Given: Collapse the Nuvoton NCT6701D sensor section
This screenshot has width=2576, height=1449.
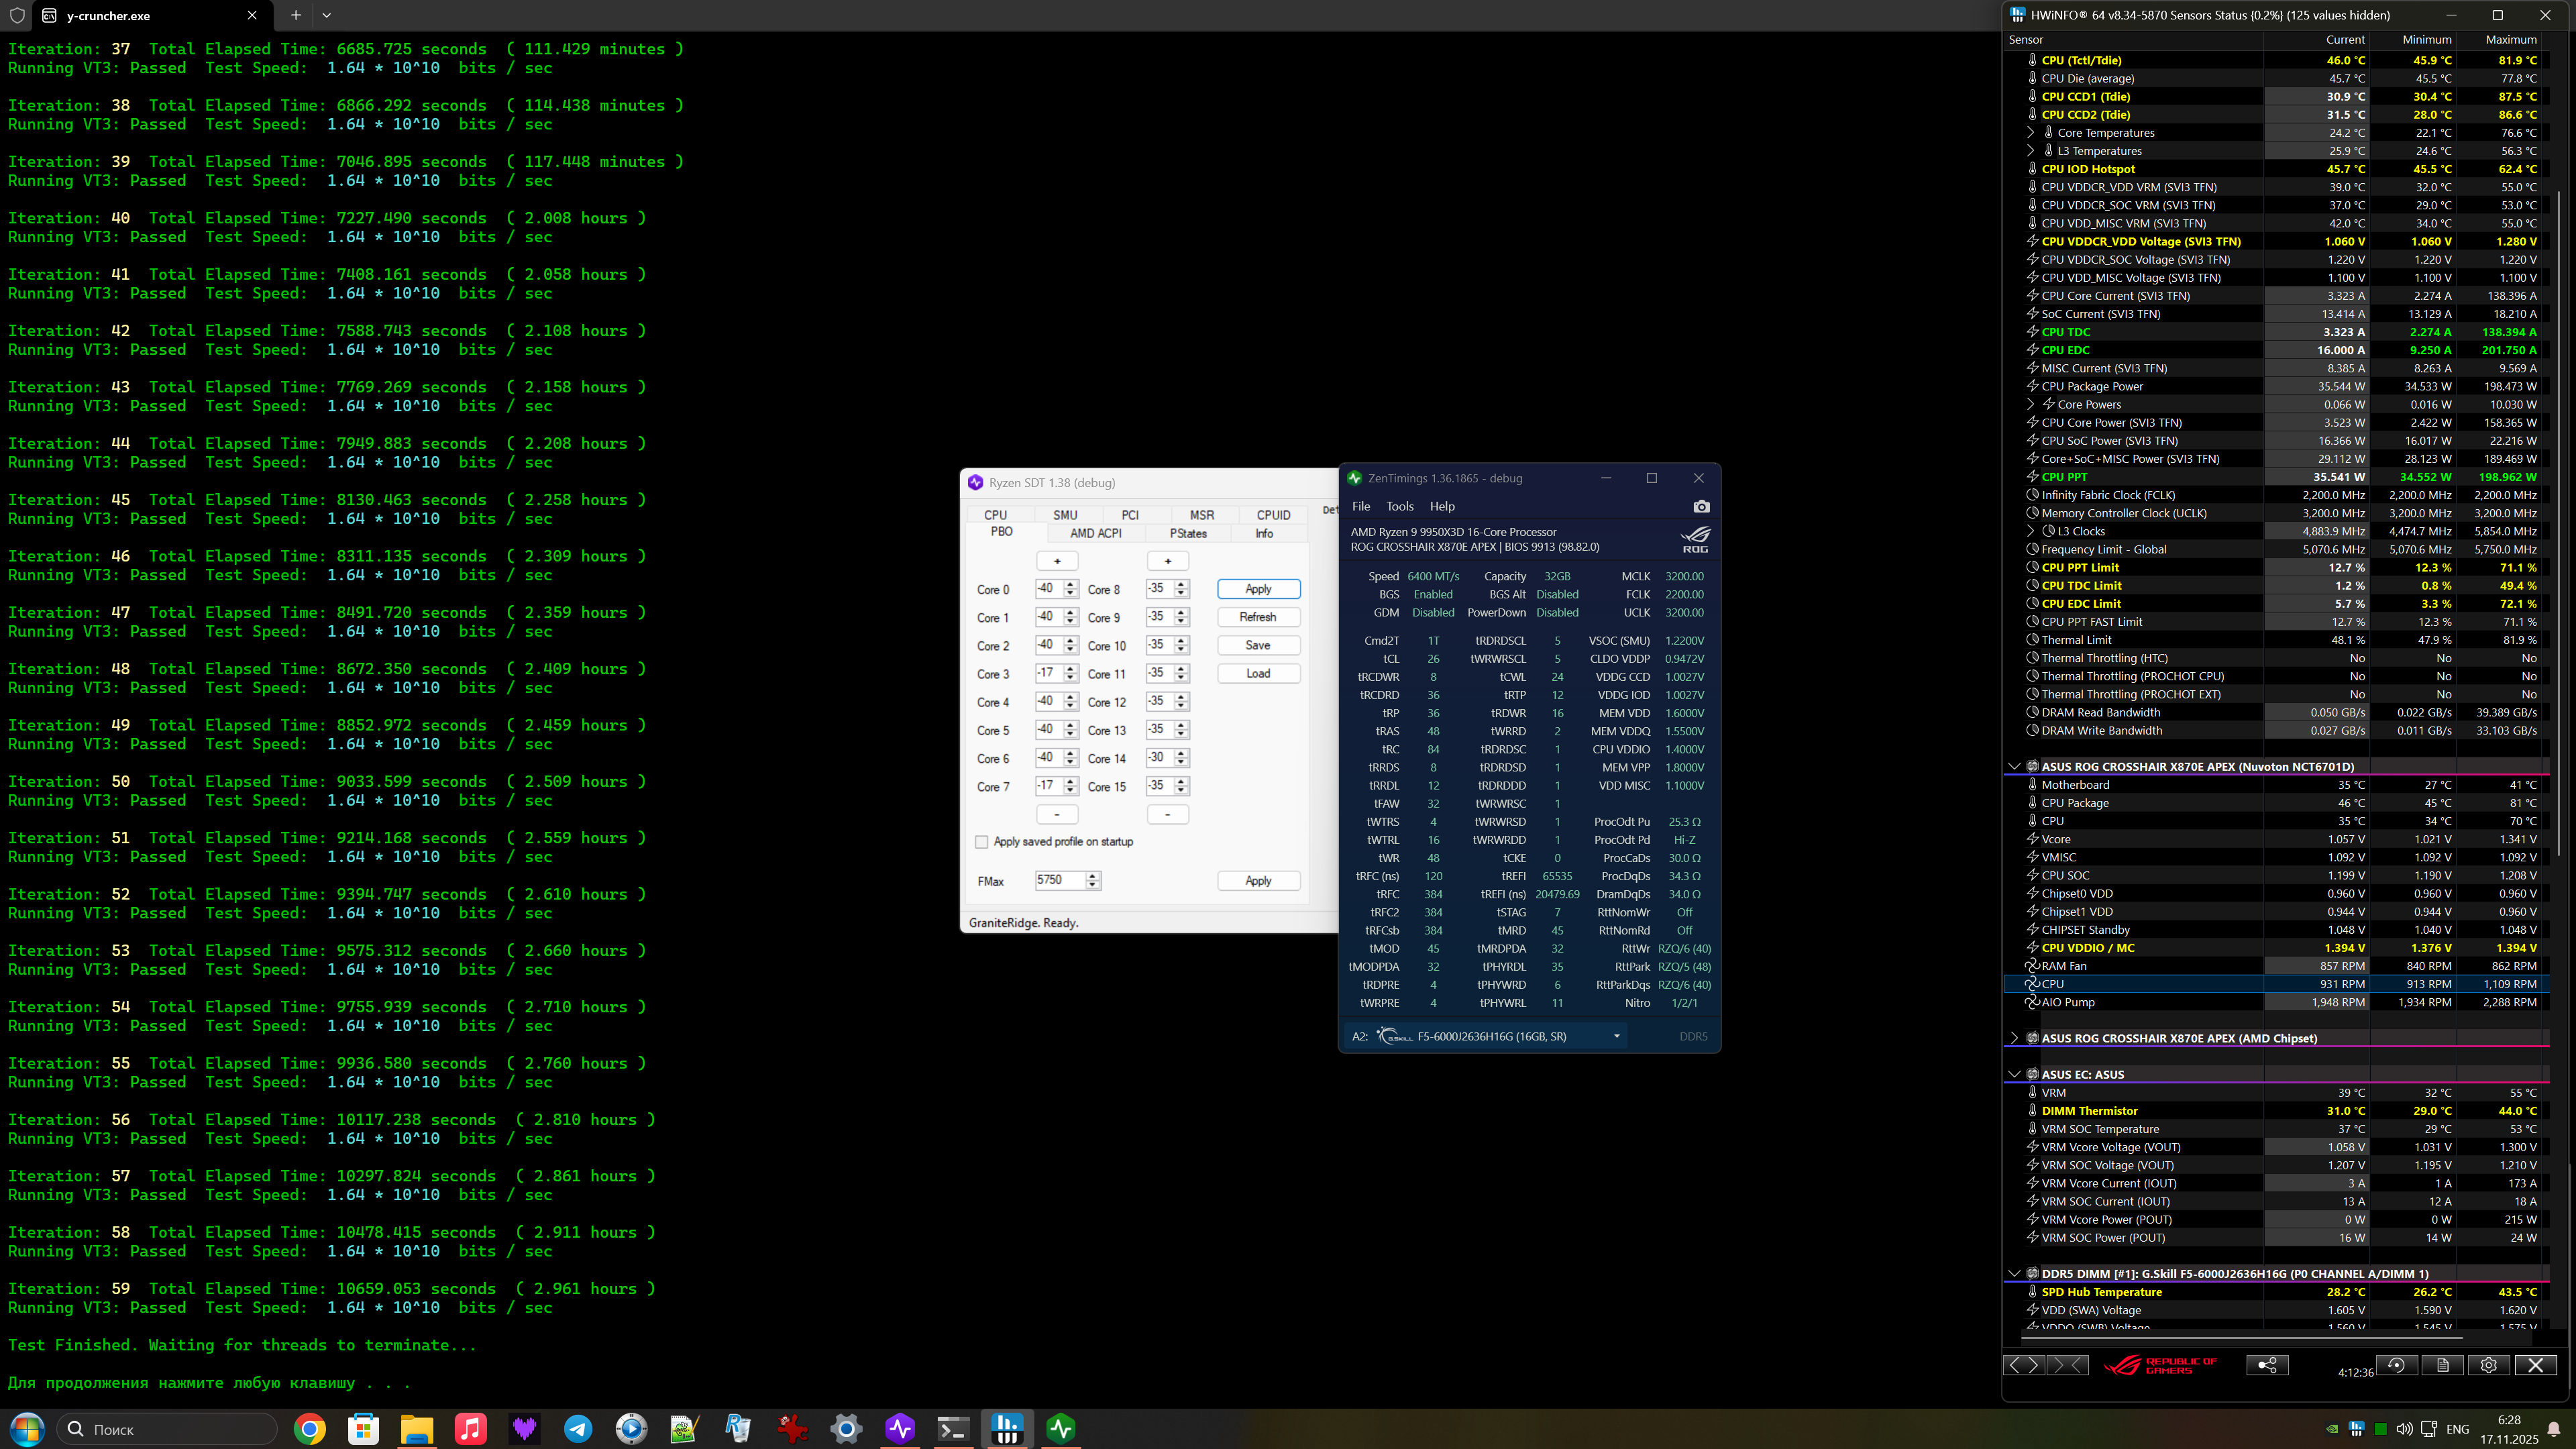Looking at the screenshot, I should 2014,767.
